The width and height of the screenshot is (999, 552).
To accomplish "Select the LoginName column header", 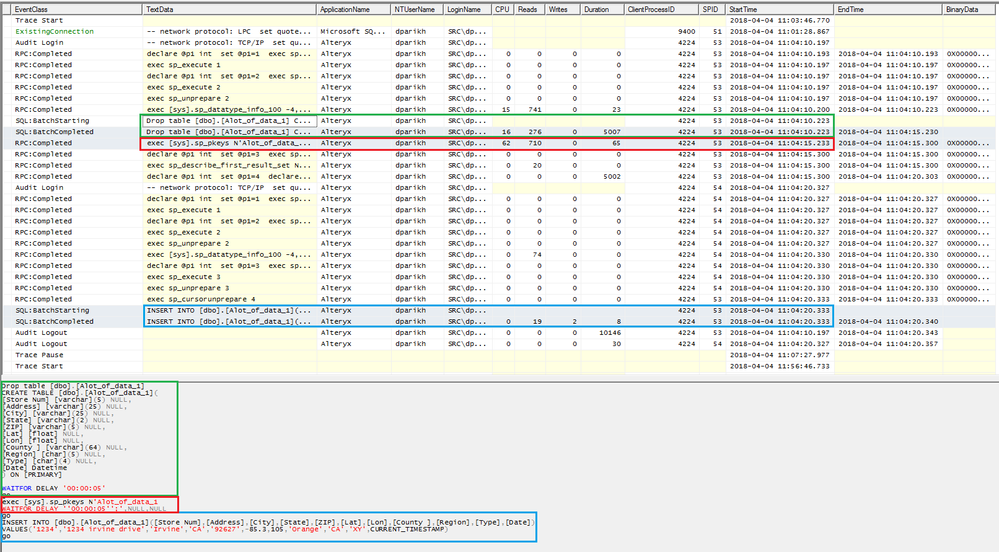I will coord(467,10).
